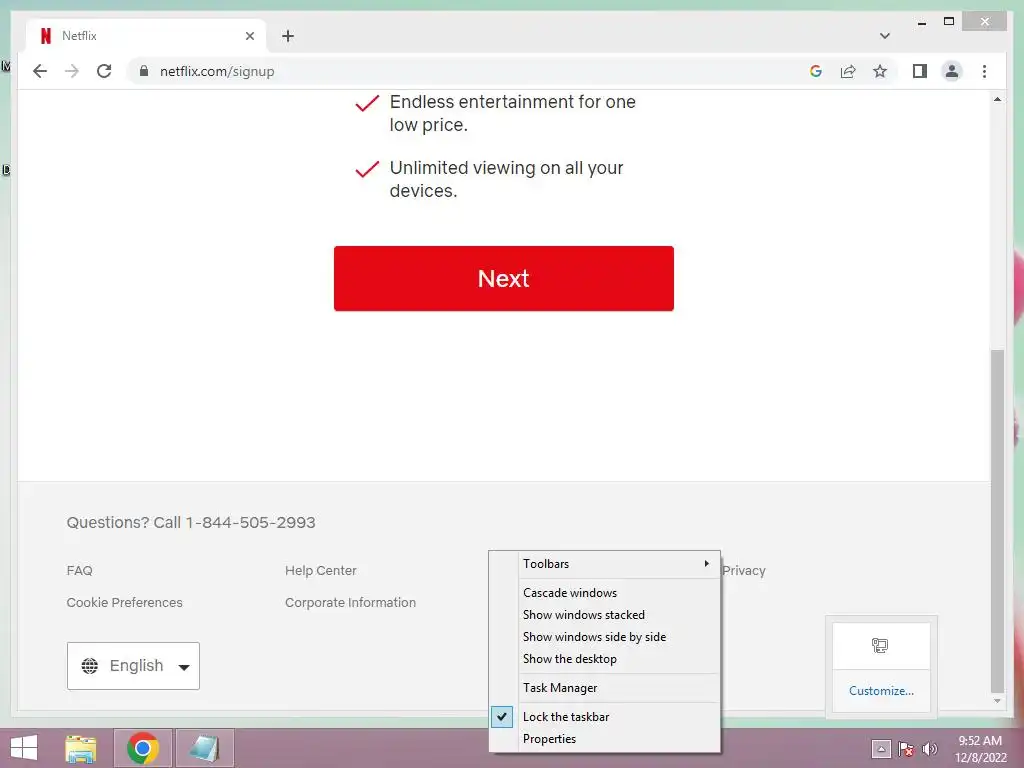Open File Explorer from the taskbar
Image resolution: width=1024 pixels, height=768 pixels.
(x=81, y=748)
